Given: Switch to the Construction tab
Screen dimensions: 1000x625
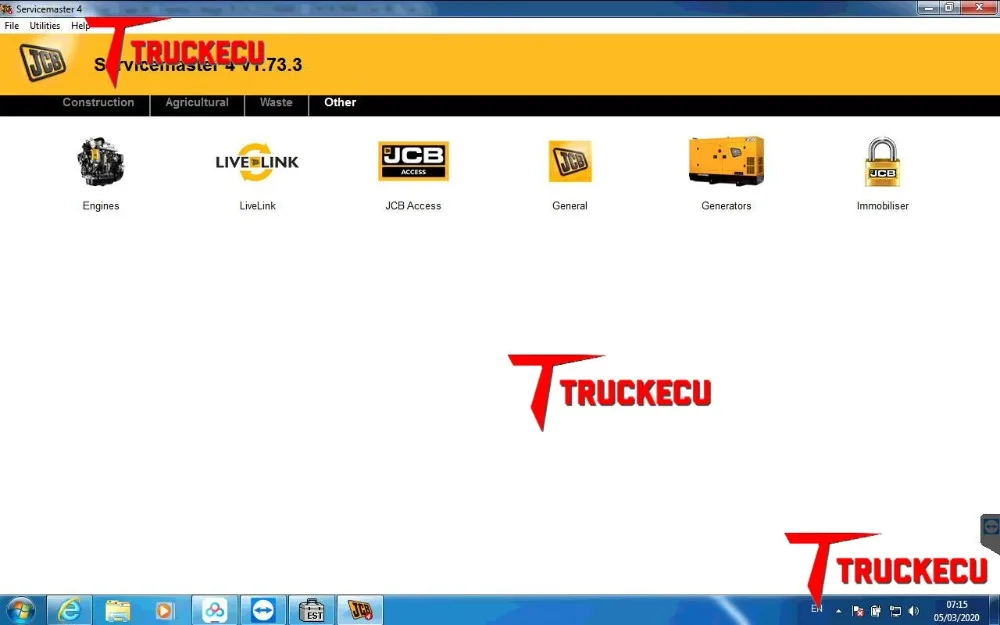Looking at the screenshot, I should tap(98, 103).
